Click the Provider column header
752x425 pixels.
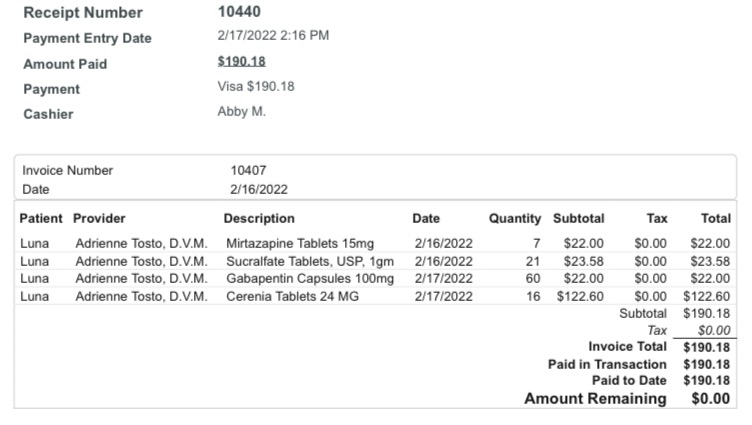pos(99,218)
